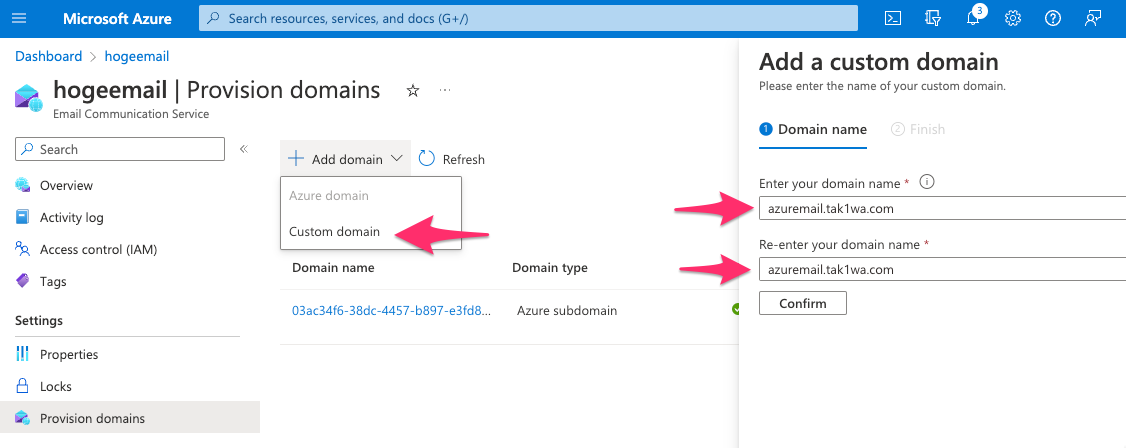Click the Azure subdomain cell

(x=567, y=311)
